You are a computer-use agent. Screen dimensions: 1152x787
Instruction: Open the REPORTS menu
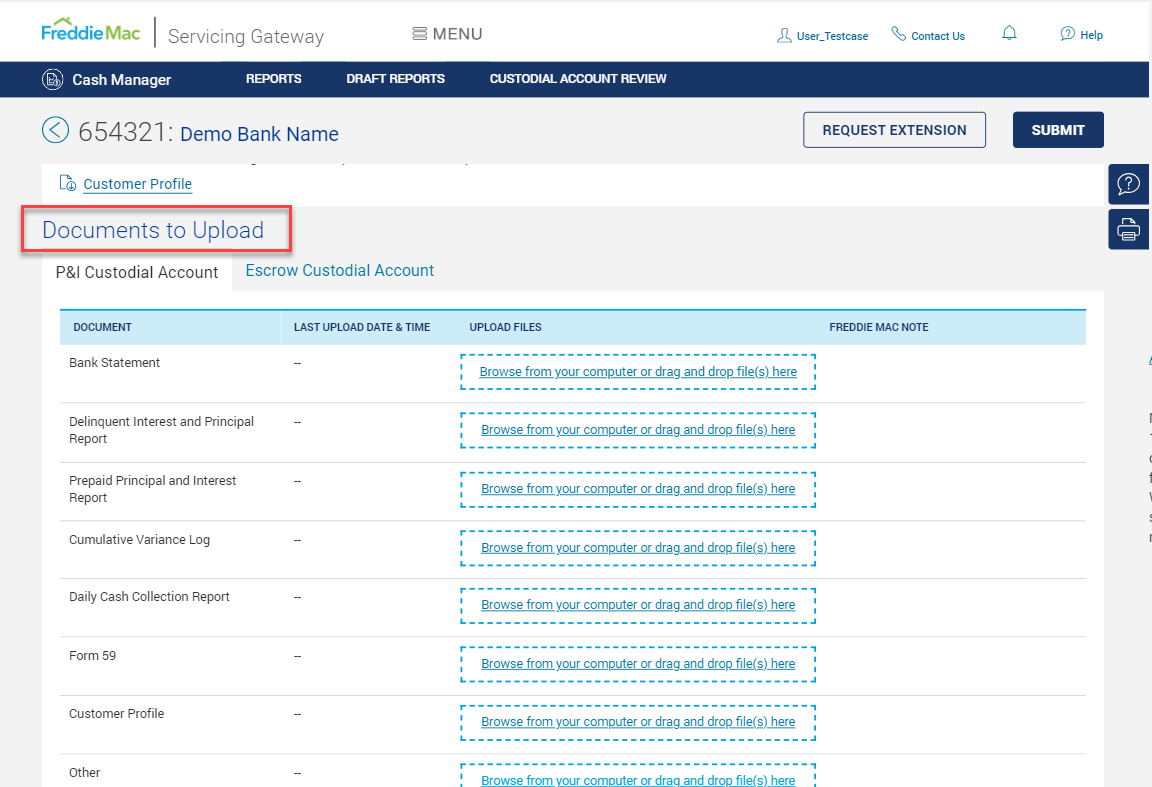[273, 78]
